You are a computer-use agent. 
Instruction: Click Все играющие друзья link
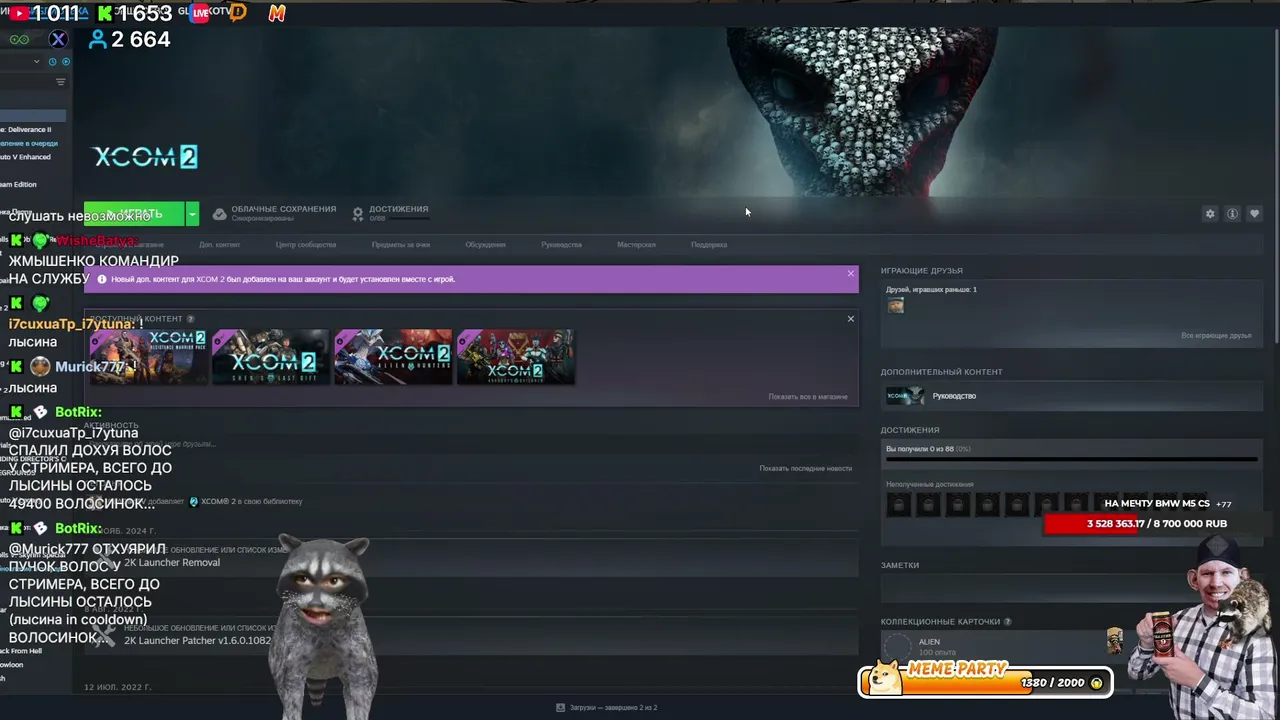[1216, 336]
